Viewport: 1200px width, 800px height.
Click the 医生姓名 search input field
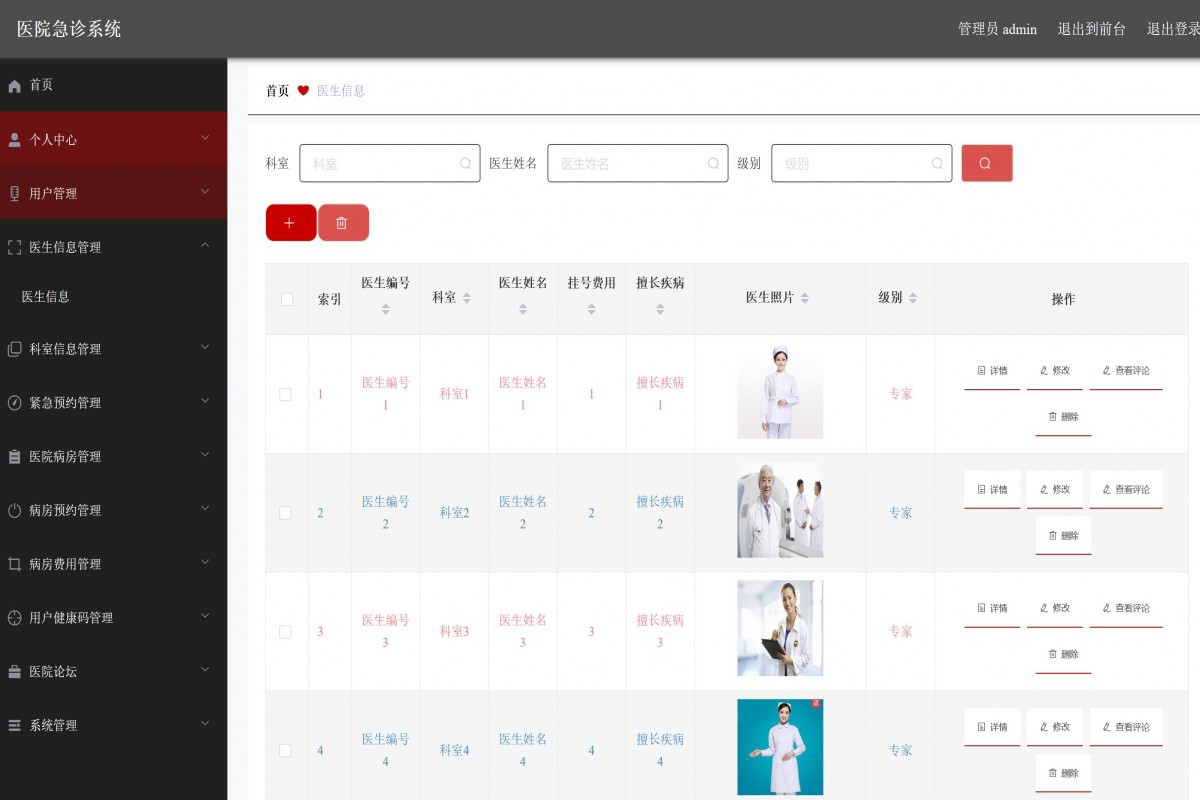click(x=637, y=163)
